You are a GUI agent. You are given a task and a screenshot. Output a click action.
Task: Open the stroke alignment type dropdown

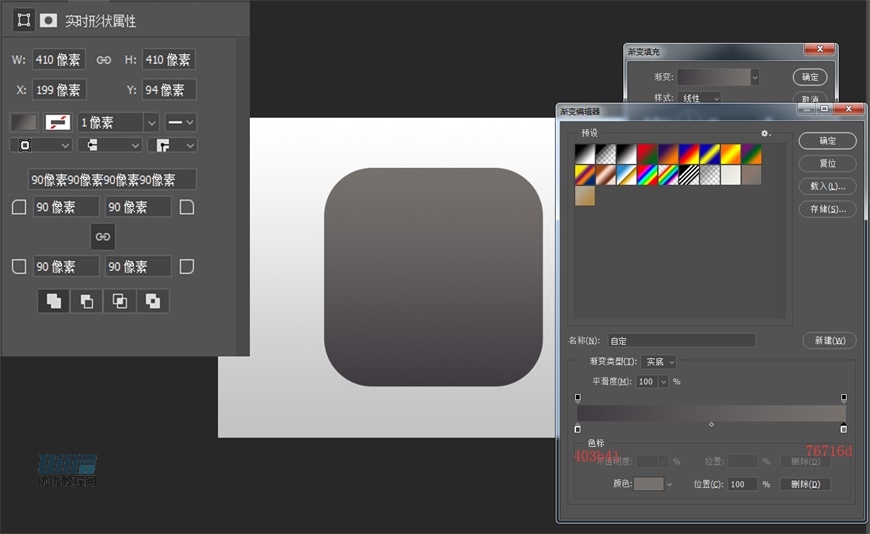click(x=40, y=145)
